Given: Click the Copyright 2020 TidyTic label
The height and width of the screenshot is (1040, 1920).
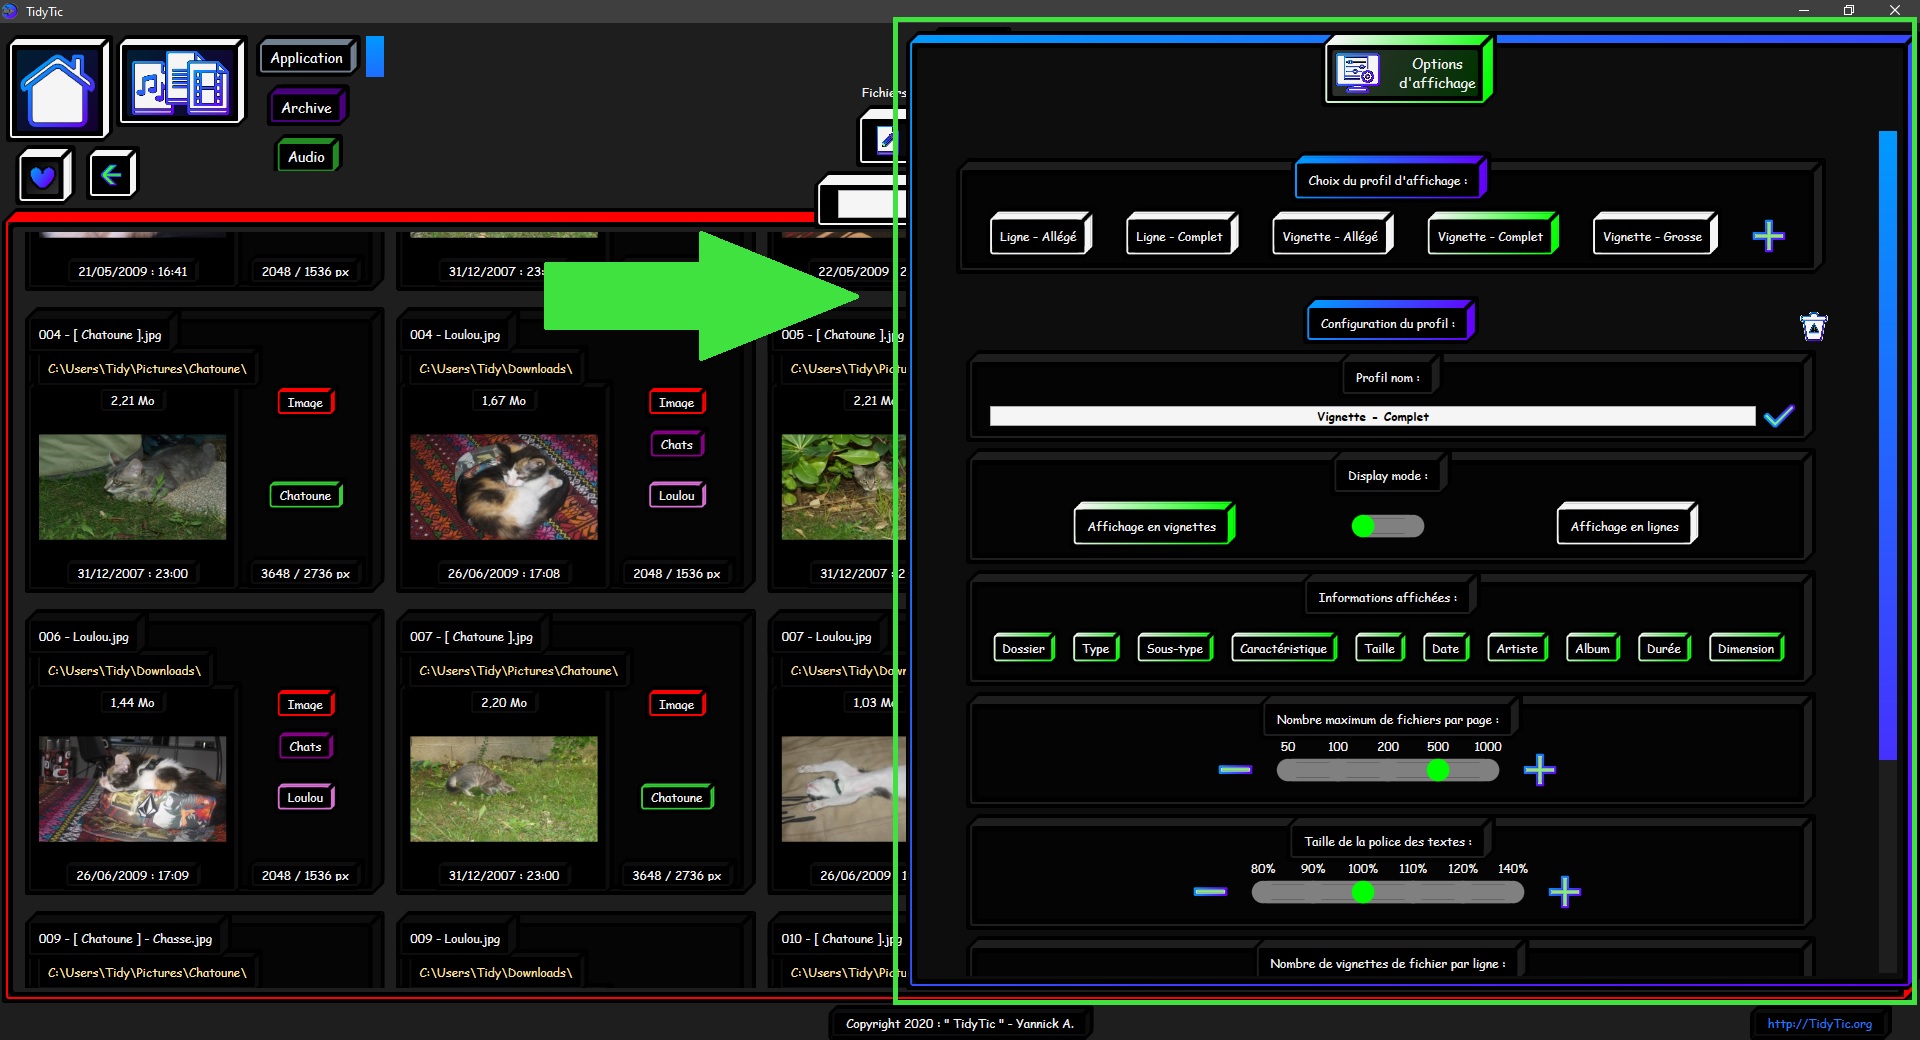Looking at the screenshot, I should tap(960, 1023).
